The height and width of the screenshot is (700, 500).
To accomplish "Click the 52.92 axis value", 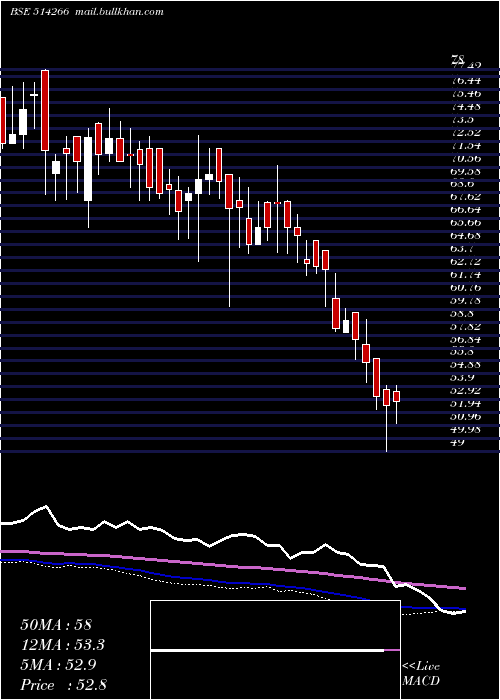I will (465, 391).
